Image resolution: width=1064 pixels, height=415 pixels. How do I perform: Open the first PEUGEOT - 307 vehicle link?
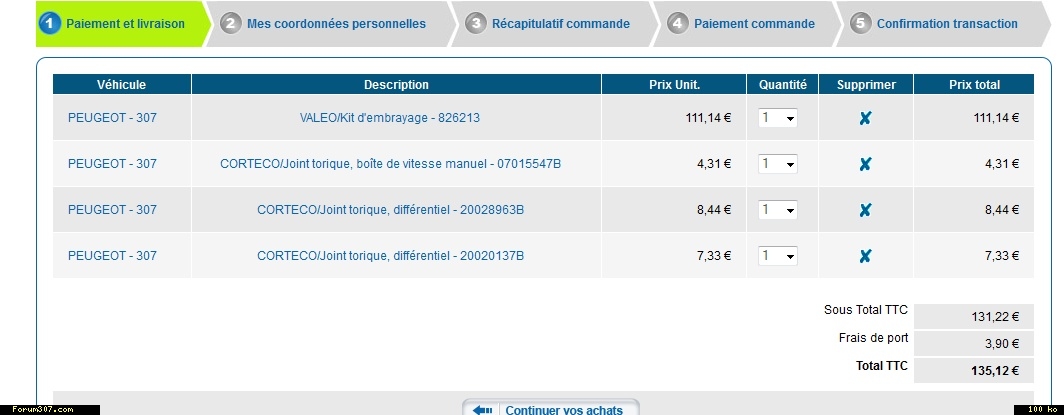click(x=112, y=118)
